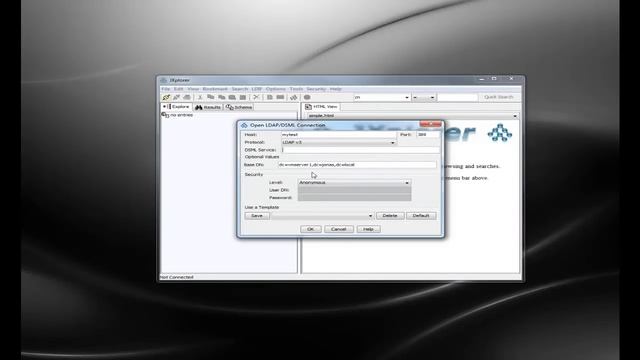The image size is (640, 360).
Task: Click the connect to server toolbar icon
Action: (x=166, y=97)
